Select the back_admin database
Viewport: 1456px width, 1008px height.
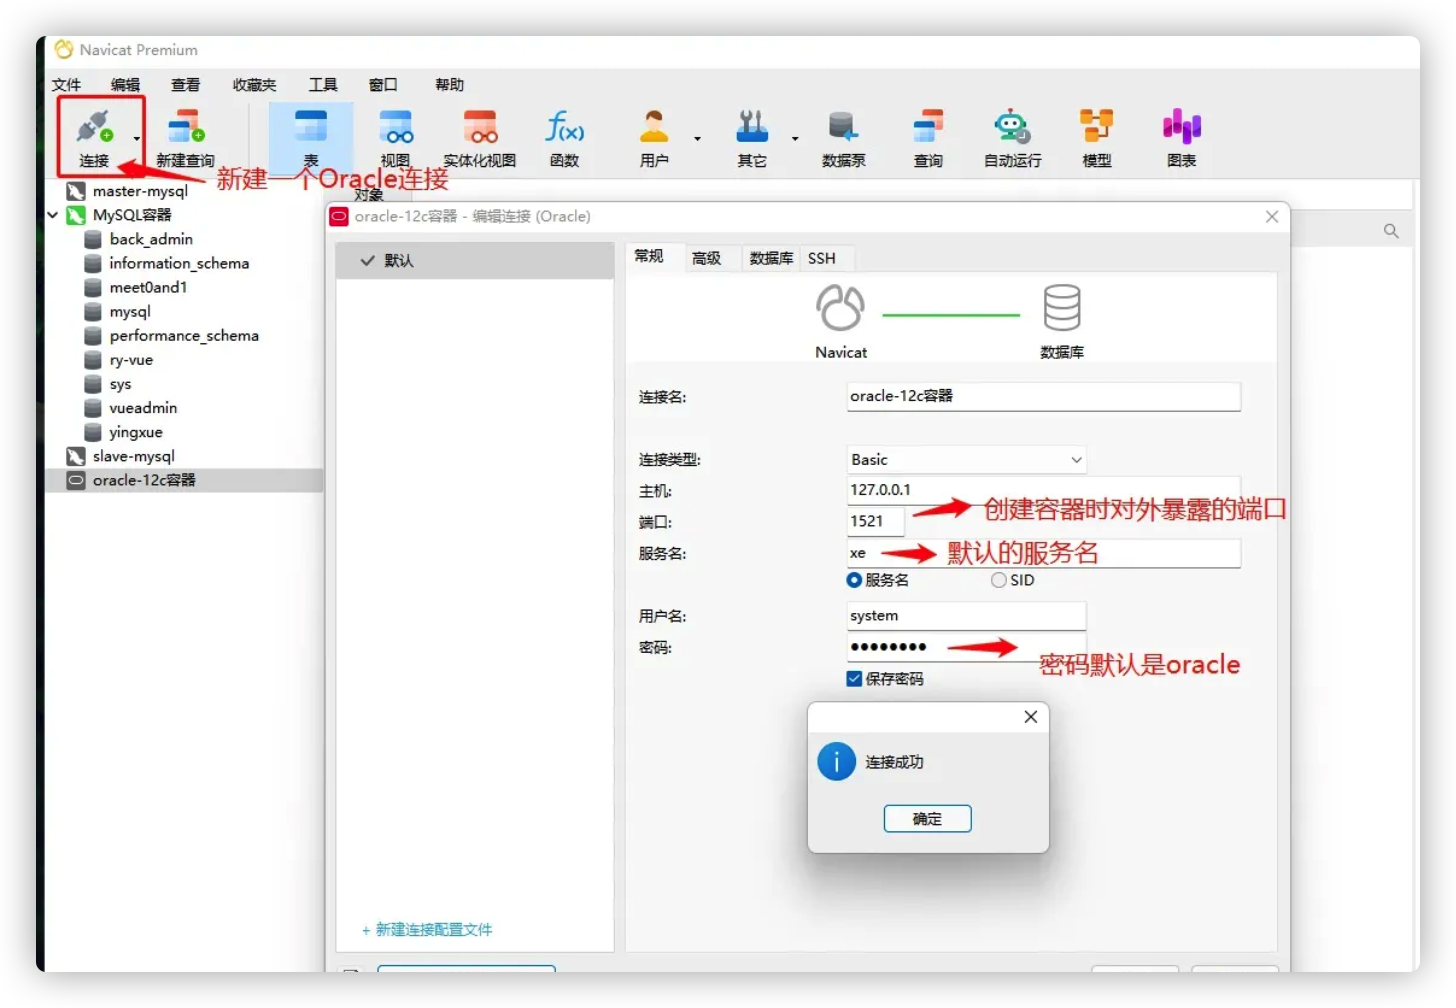pyautogui.click(x=151, y=239)
